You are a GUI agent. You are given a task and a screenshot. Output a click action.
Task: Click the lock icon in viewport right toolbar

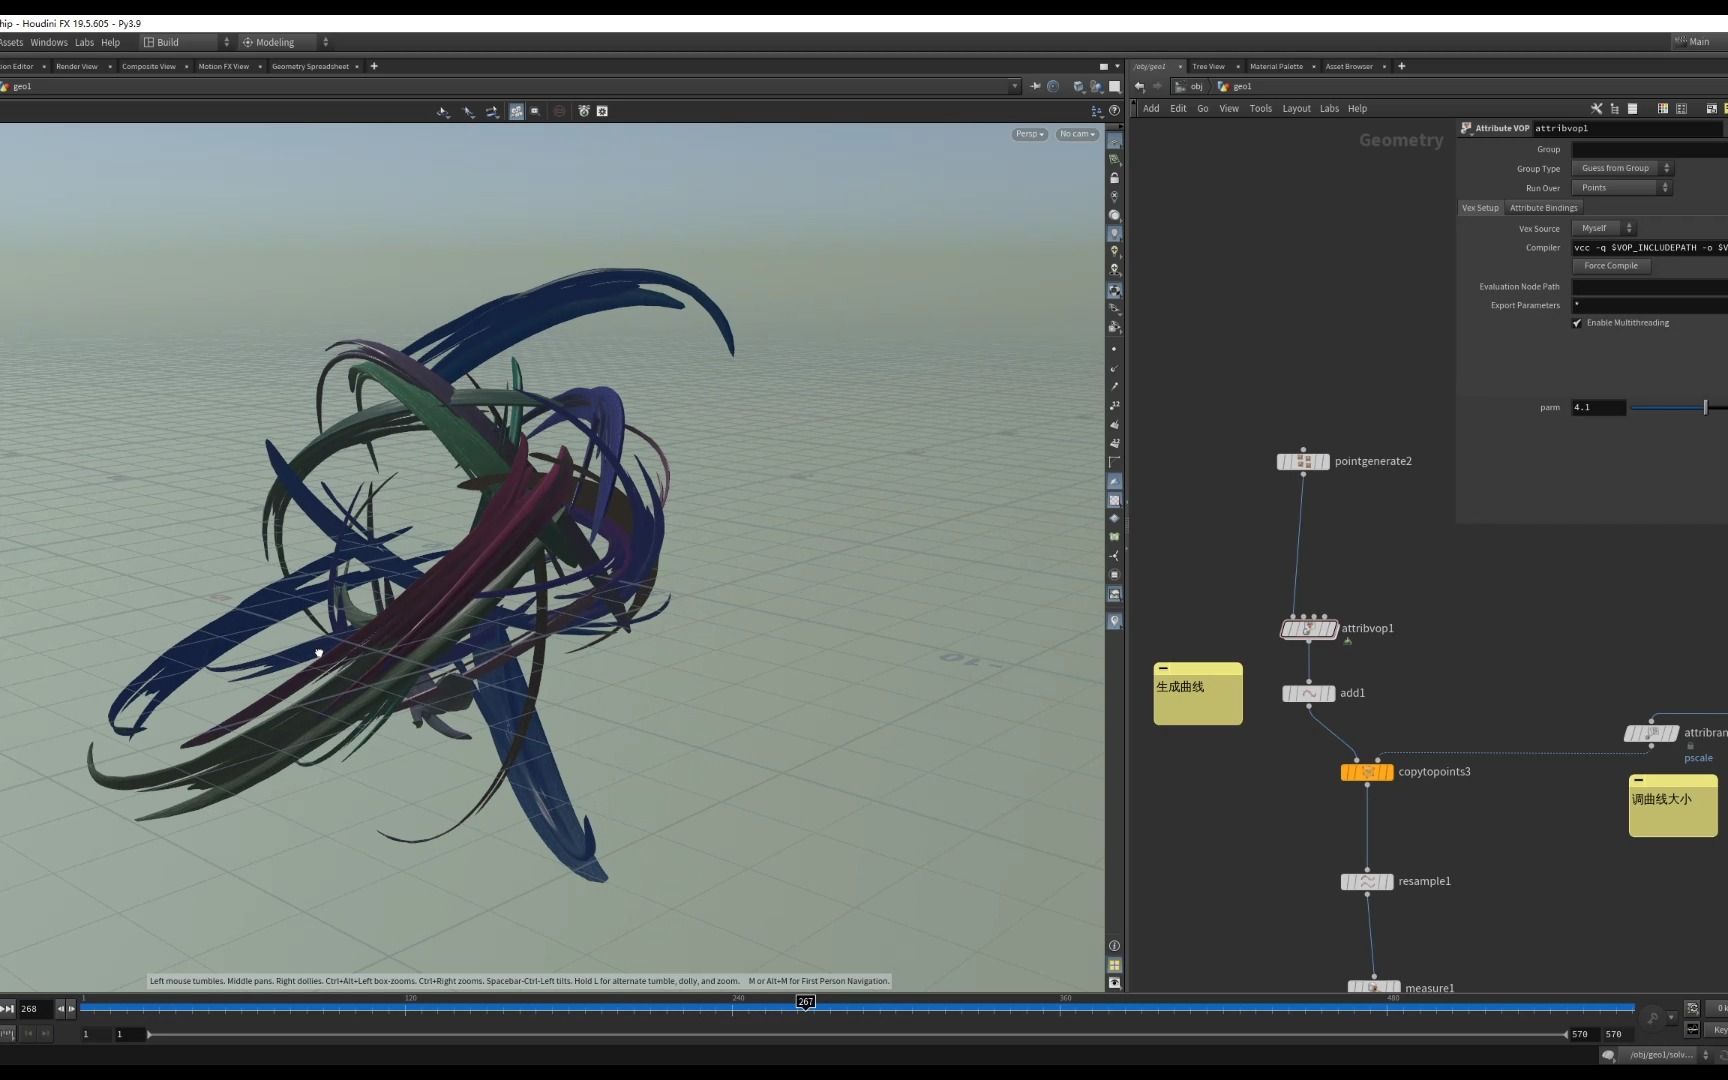tap(1114, 178)
